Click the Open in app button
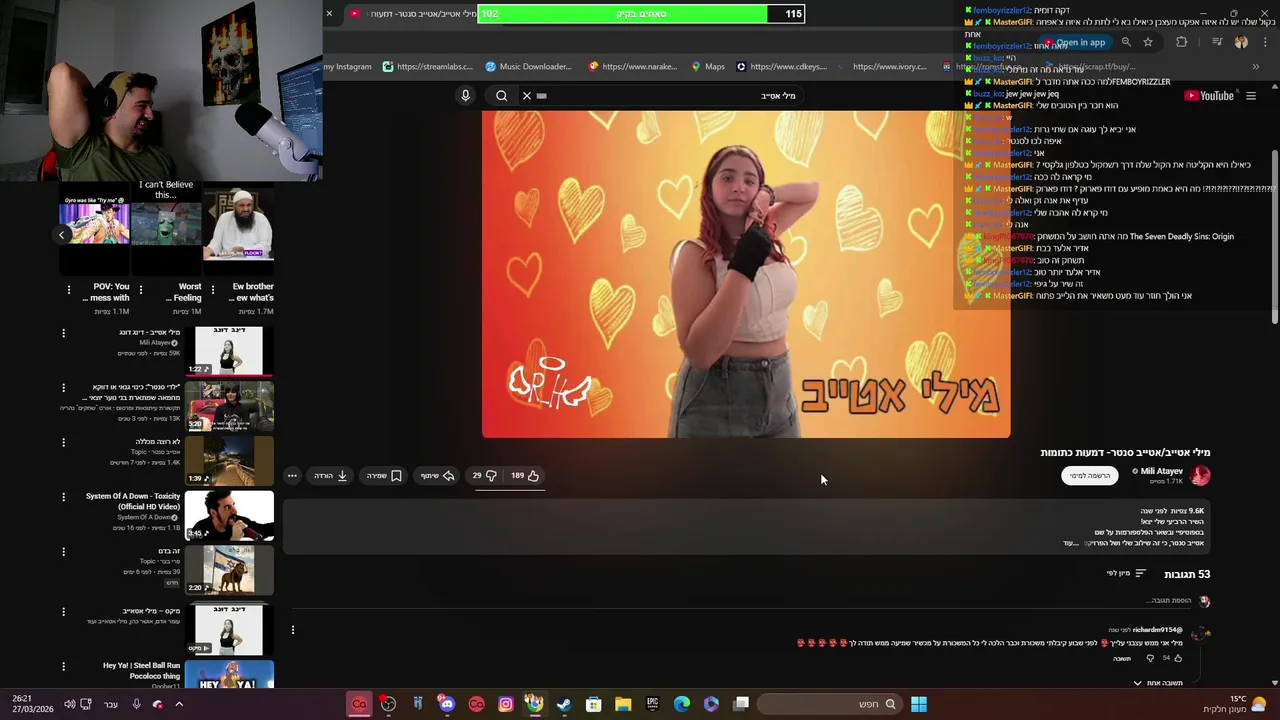Viewport: 1280px width, 720px height. [1076, 42]
